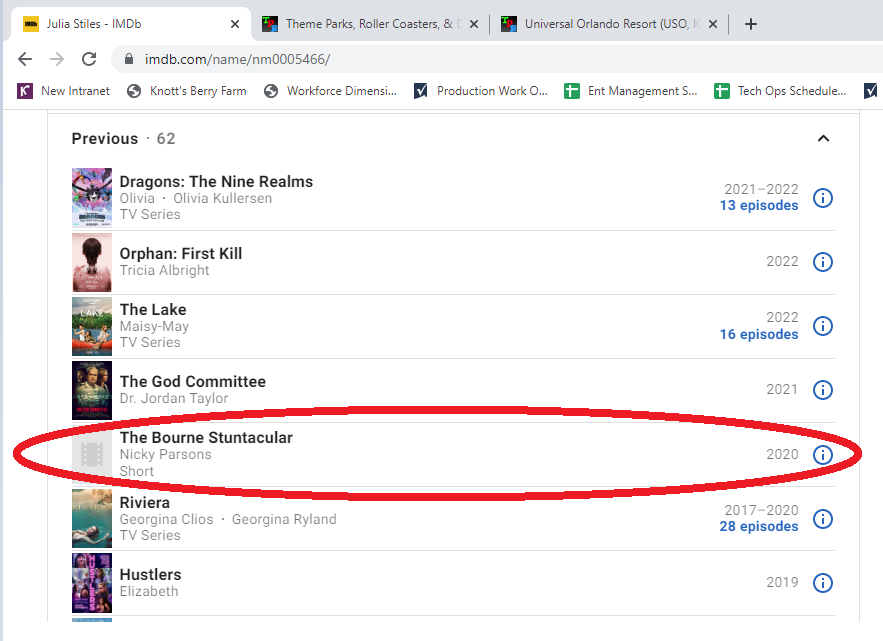Open The Bourne Stuntacular title link
Viewport: 883px width, 641px height.
click(x=206, y=438)
